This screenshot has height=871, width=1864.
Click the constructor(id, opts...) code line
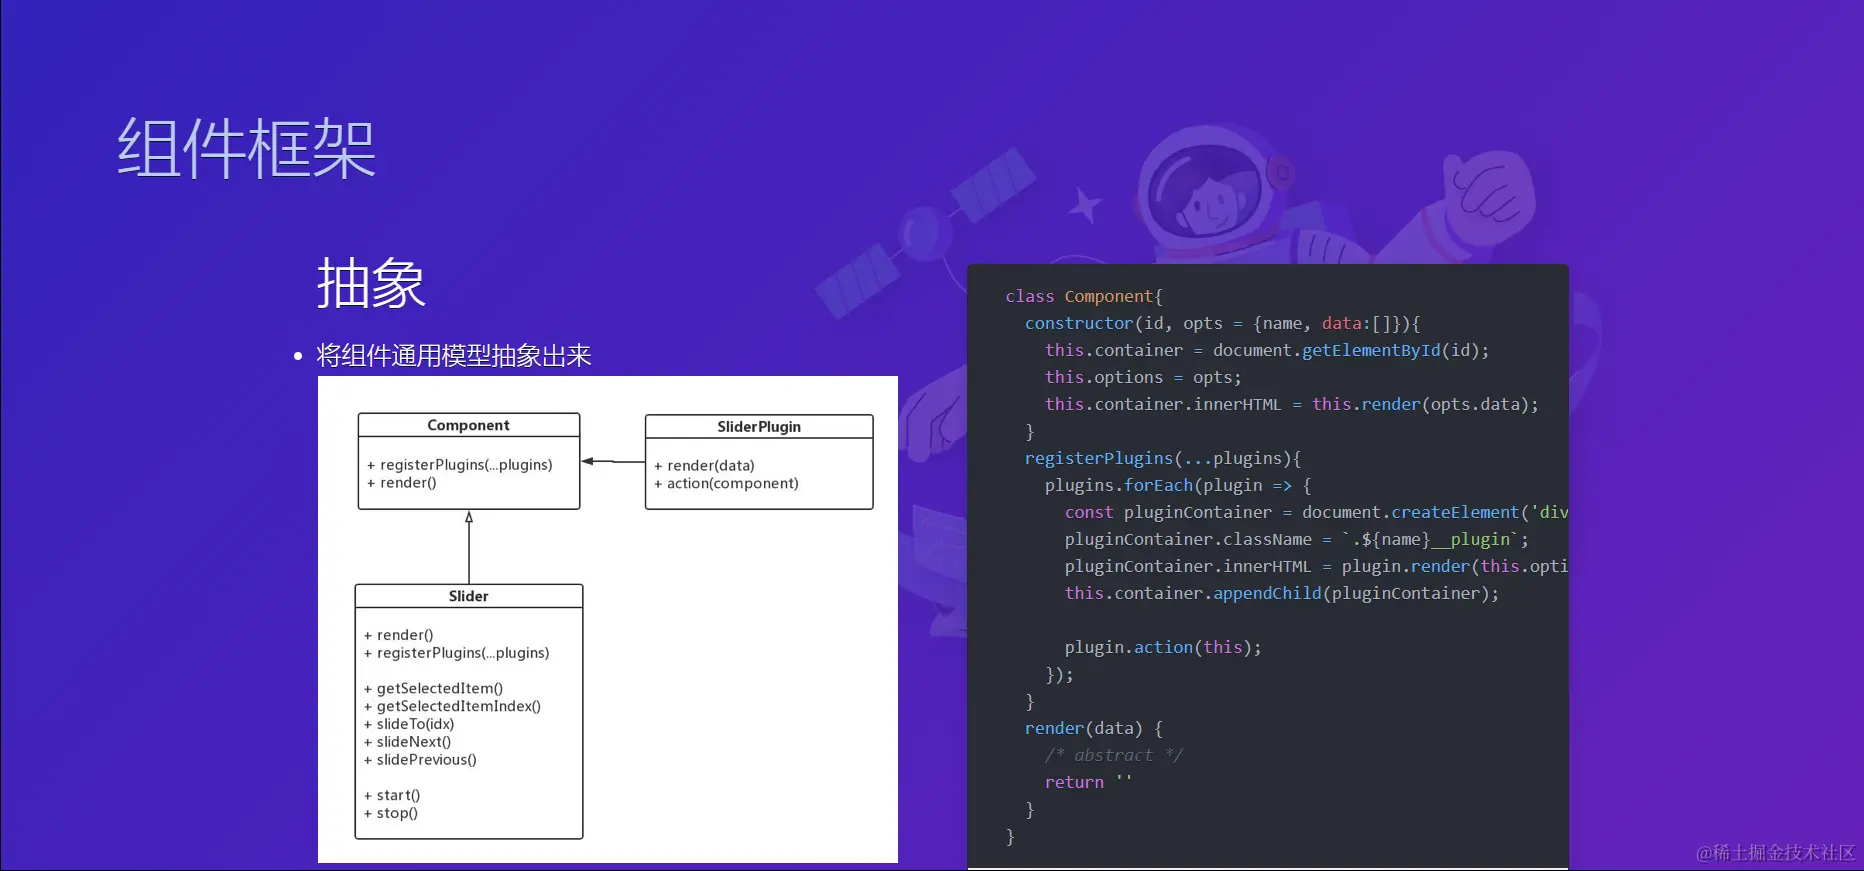pos(1223,323)
